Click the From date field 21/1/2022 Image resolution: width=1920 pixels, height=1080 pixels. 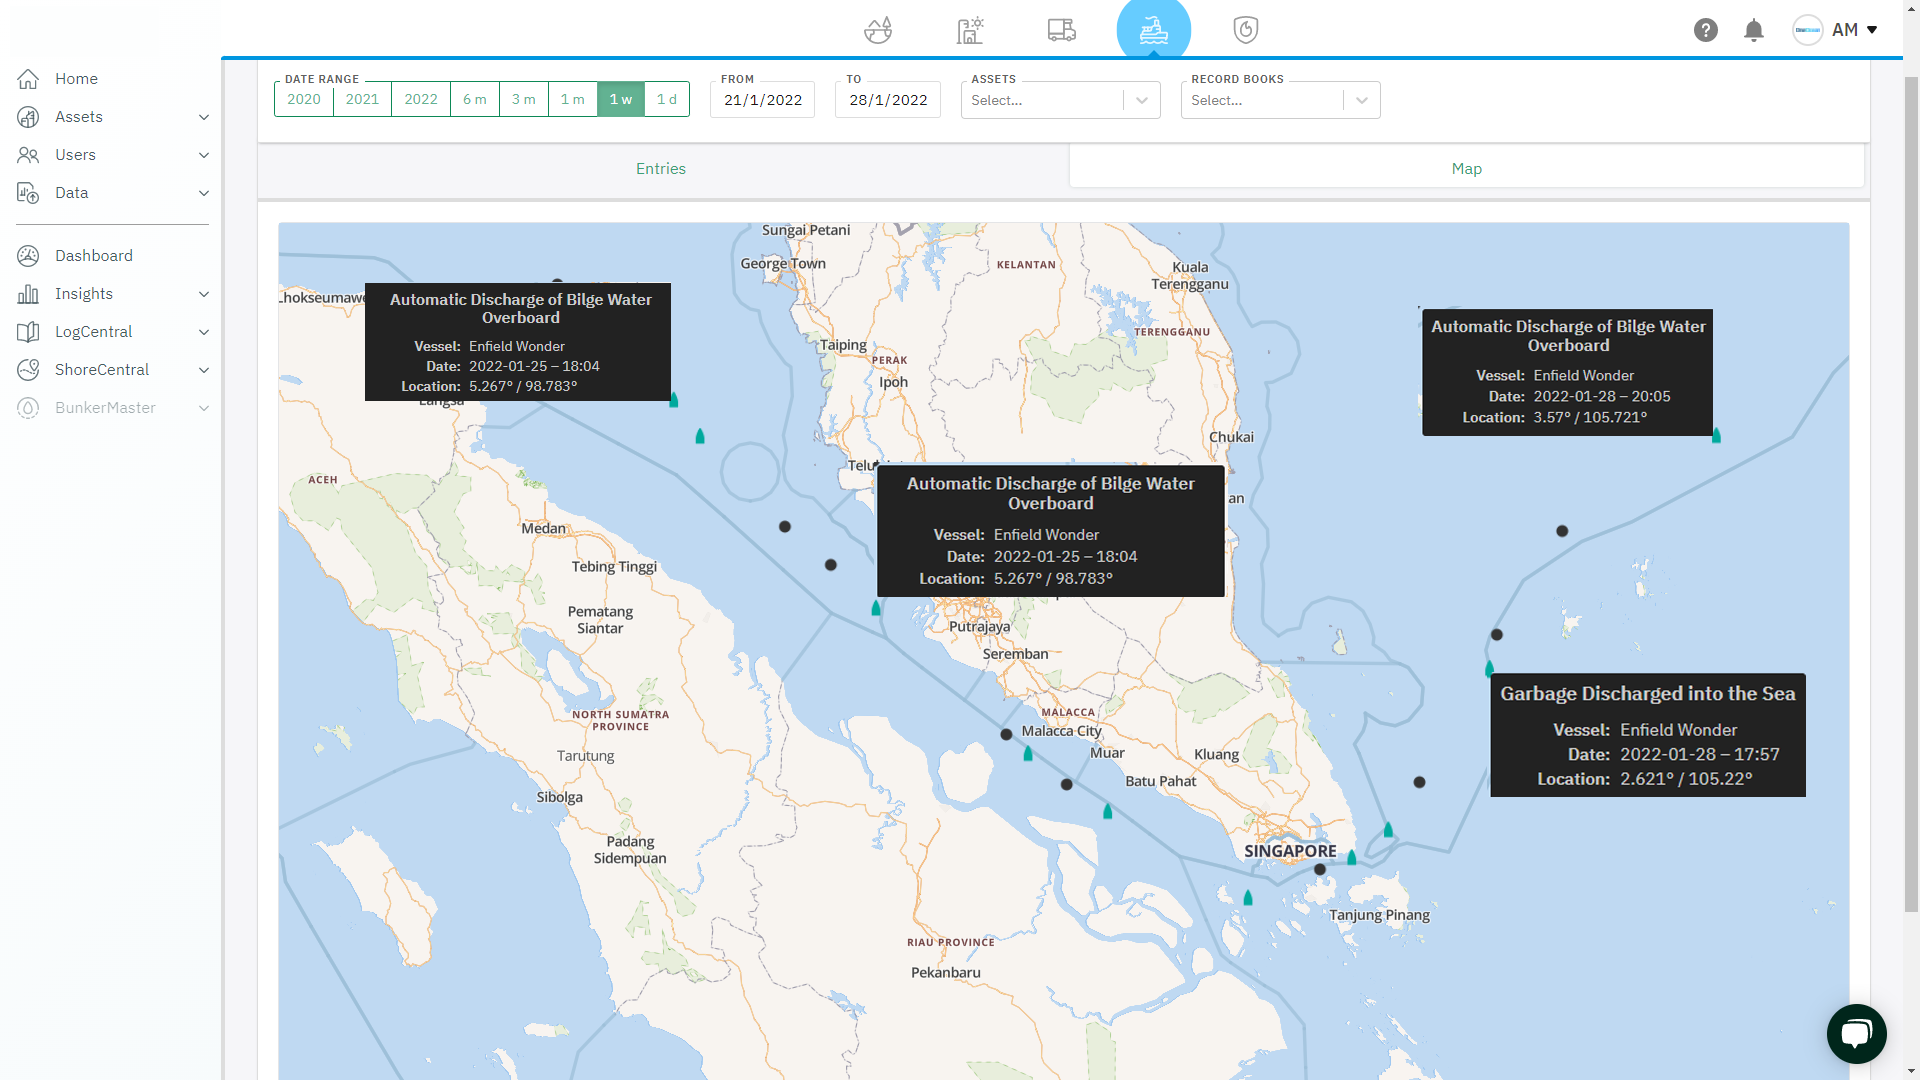click(x=763, y=100)
